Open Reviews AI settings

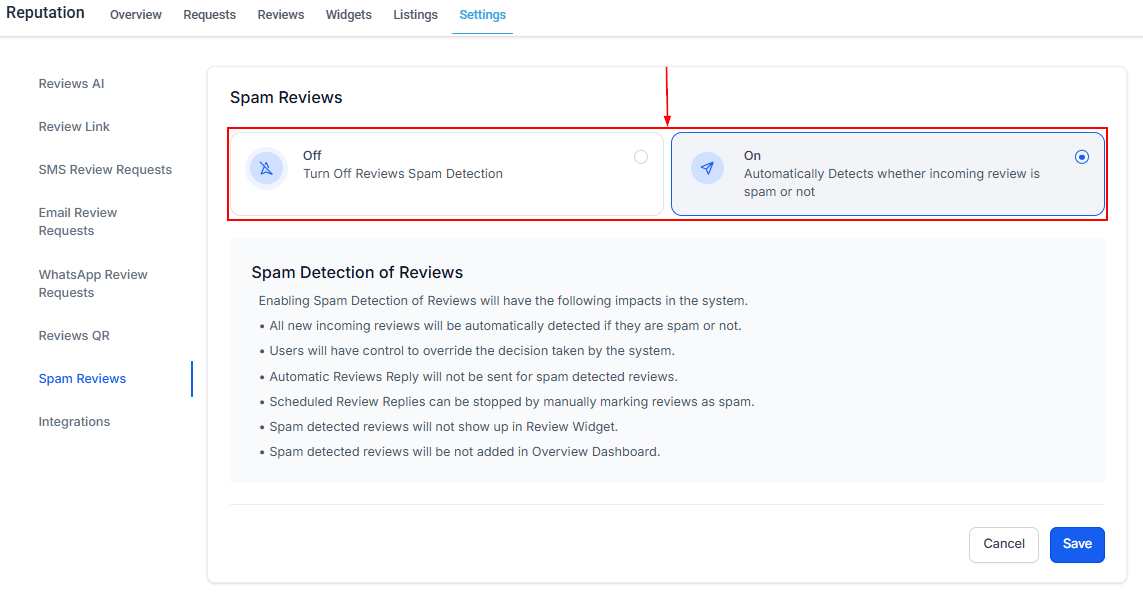pos(71,84)
